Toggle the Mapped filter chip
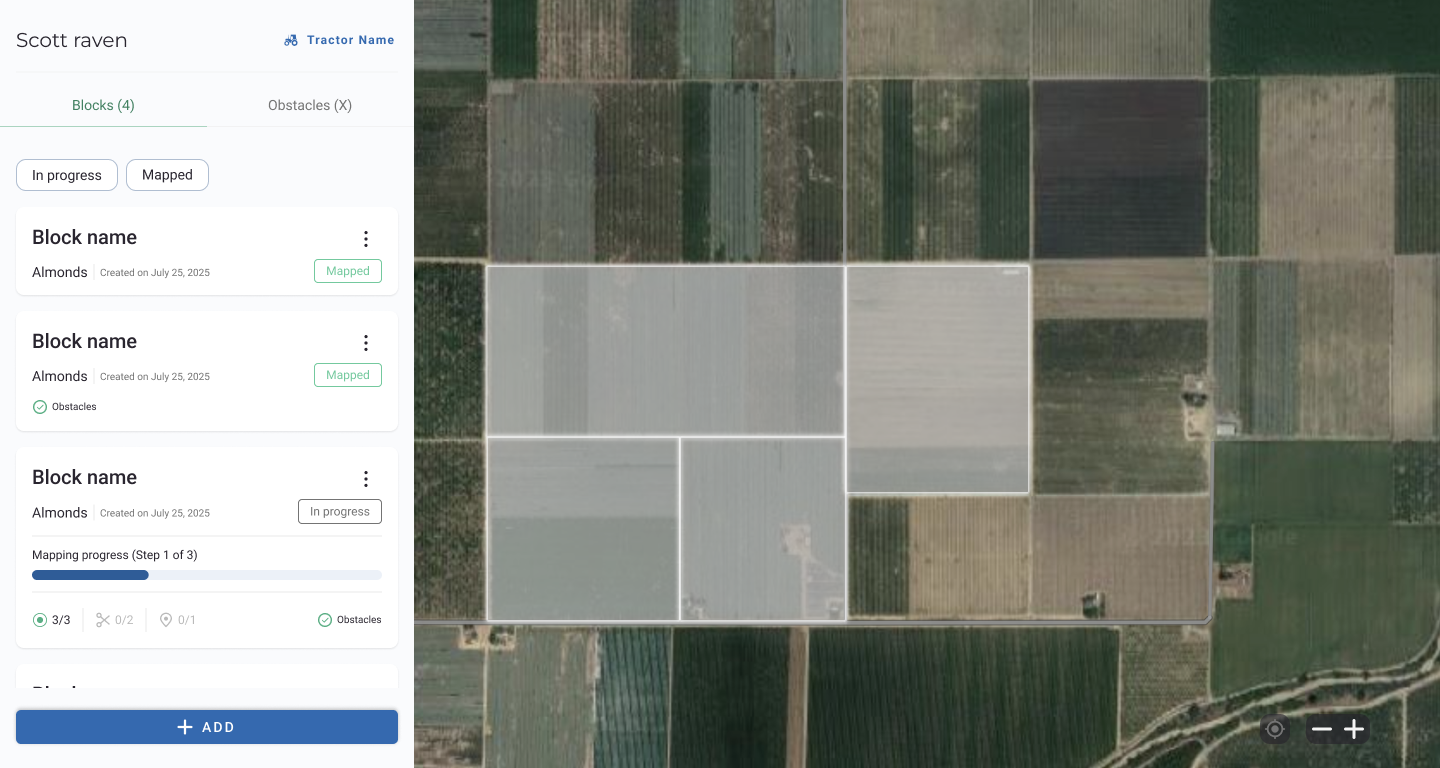Screen dimensions: 1440x768 pos(167,175)
